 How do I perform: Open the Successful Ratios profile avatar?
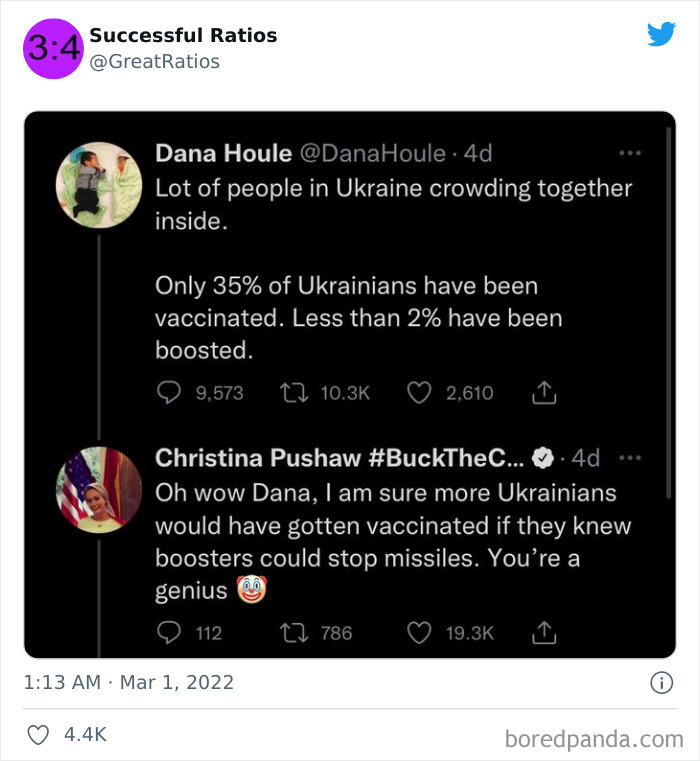[x=53, y=49]
